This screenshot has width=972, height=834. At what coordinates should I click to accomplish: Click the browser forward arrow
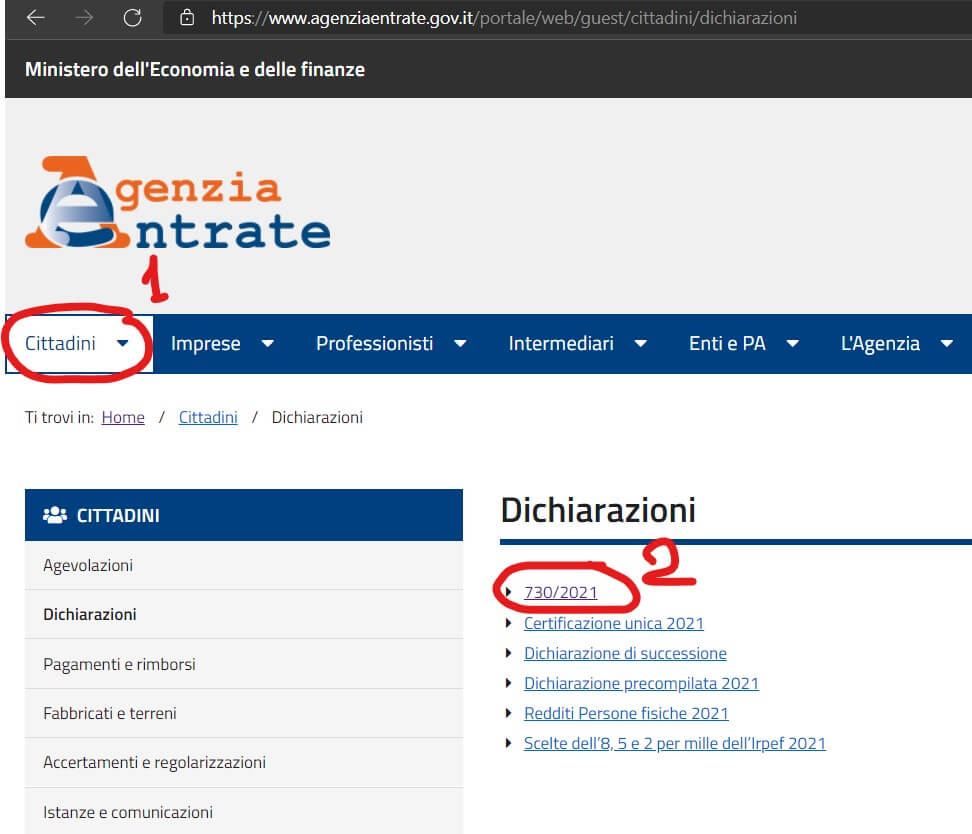[x=84, y=18]
